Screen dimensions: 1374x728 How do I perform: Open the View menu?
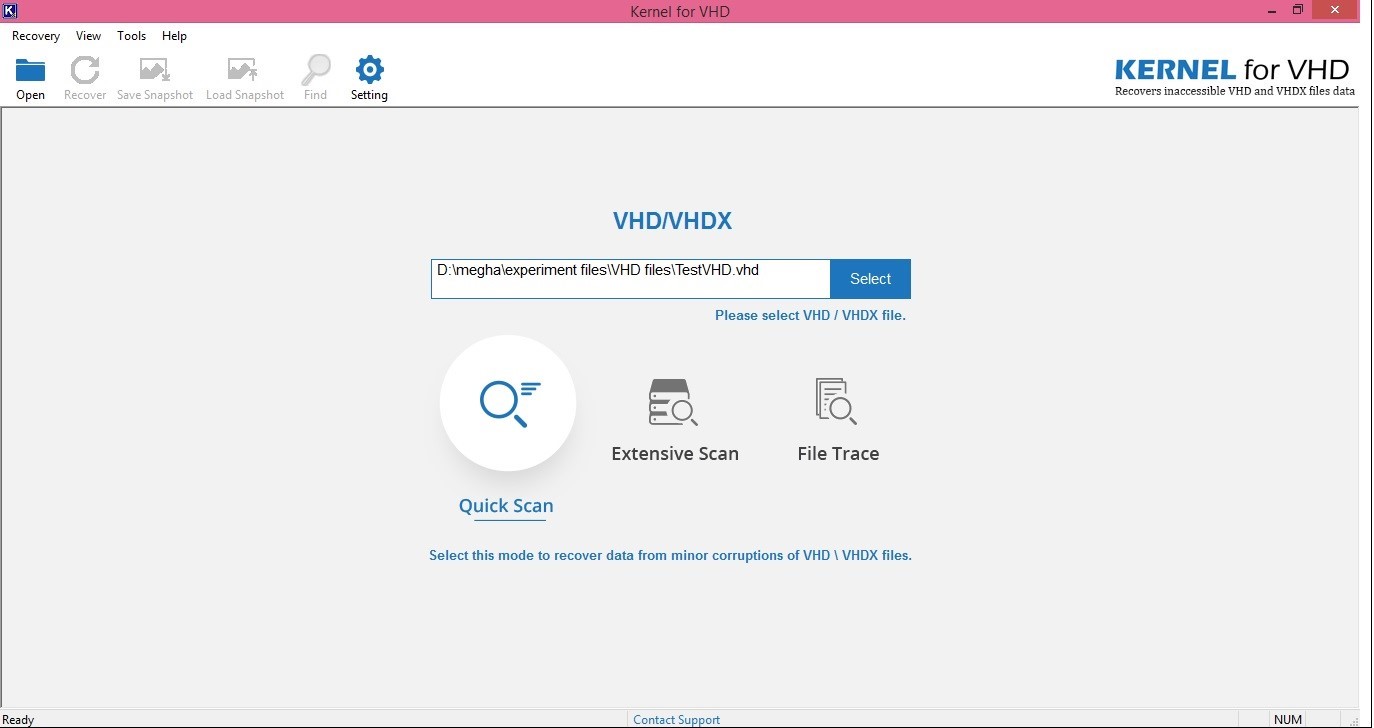[88, 35]
